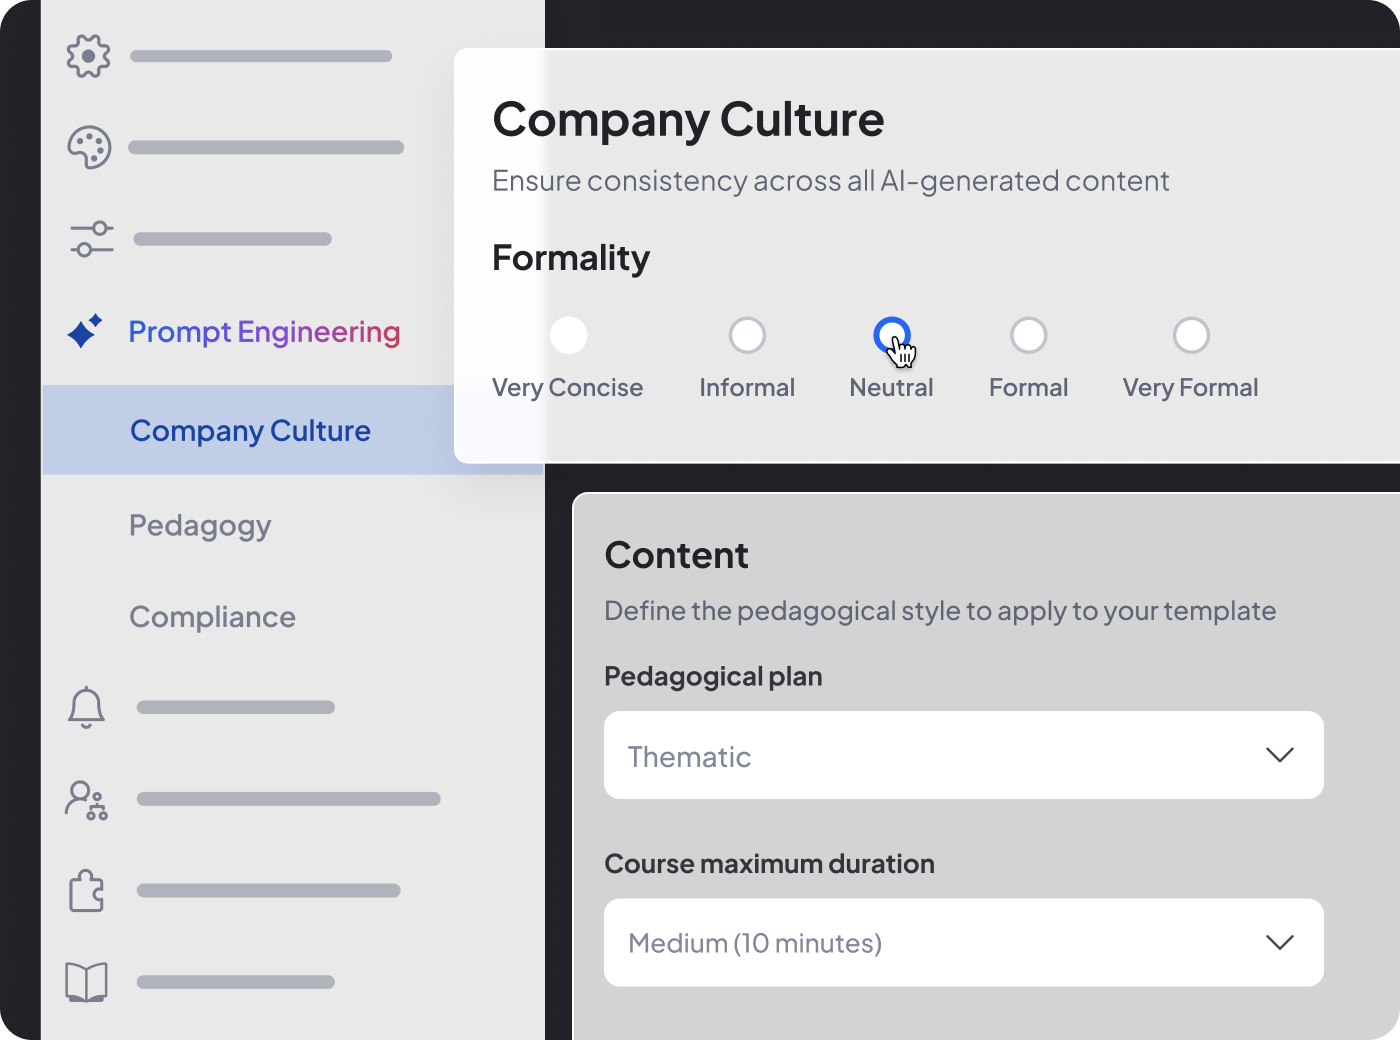The image size is (1400, 1040).
Task: Open notifications via the bell icon
Action: (x=88, y=706)
